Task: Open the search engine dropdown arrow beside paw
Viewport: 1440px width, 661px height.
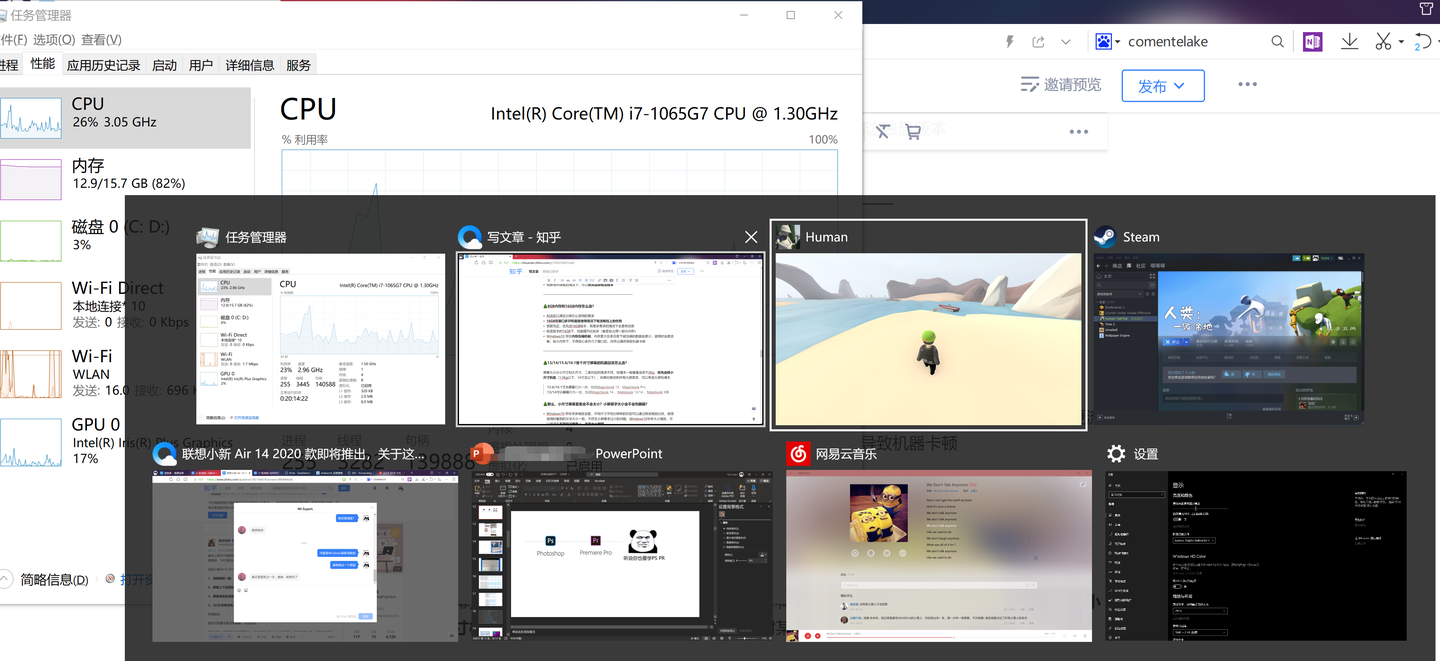Action: [1118, 42]
